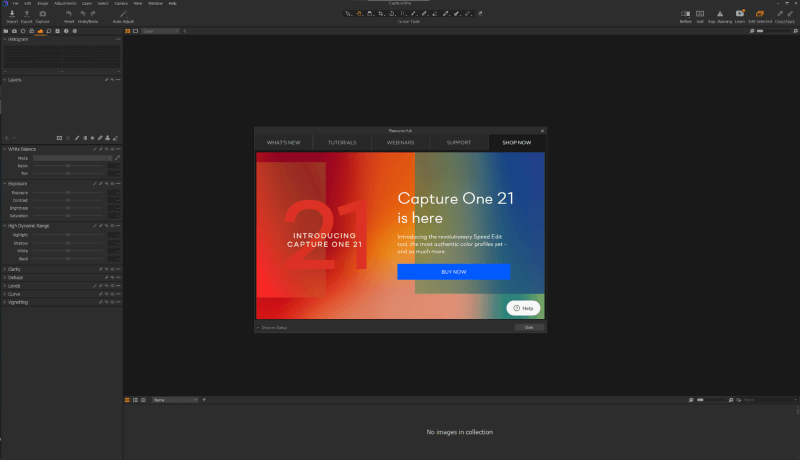Open the White Balance Mode dropdown
This screenshot has height=460, width=800.
coord(72,158)
